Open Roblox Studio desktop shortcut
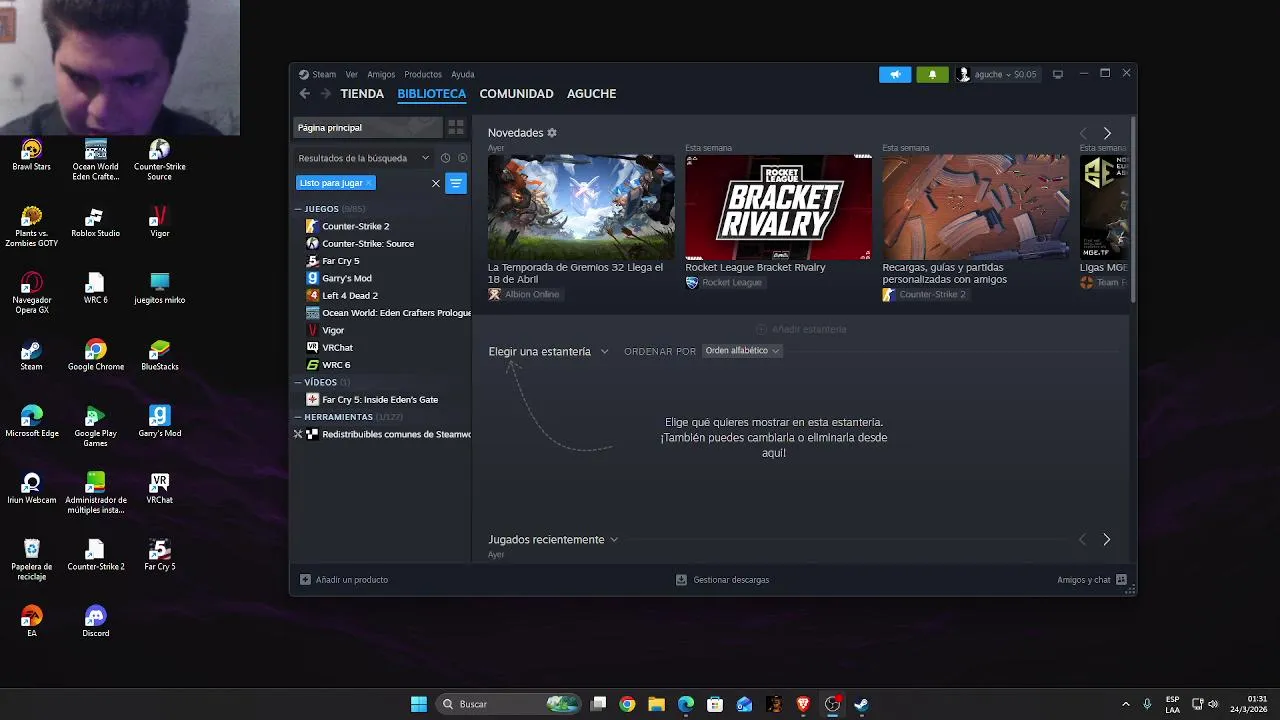1280x720 pixels. coord(95,222)
